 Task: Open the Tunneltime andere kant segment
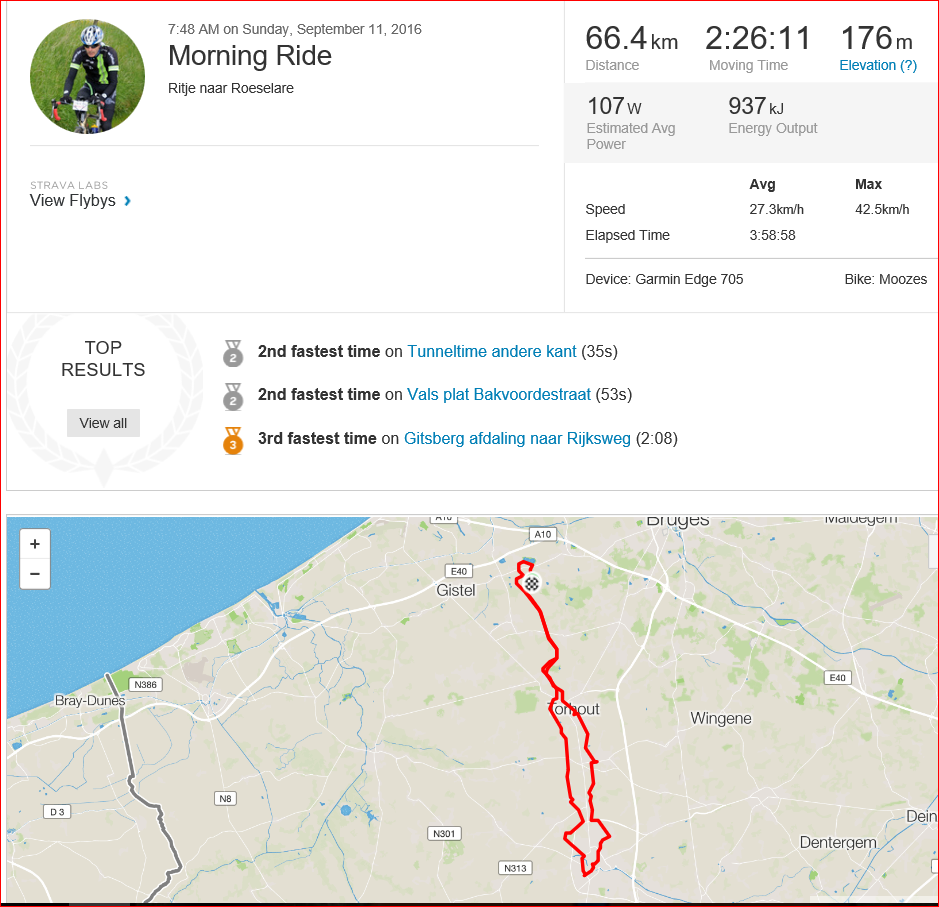[x=492, y=351]
